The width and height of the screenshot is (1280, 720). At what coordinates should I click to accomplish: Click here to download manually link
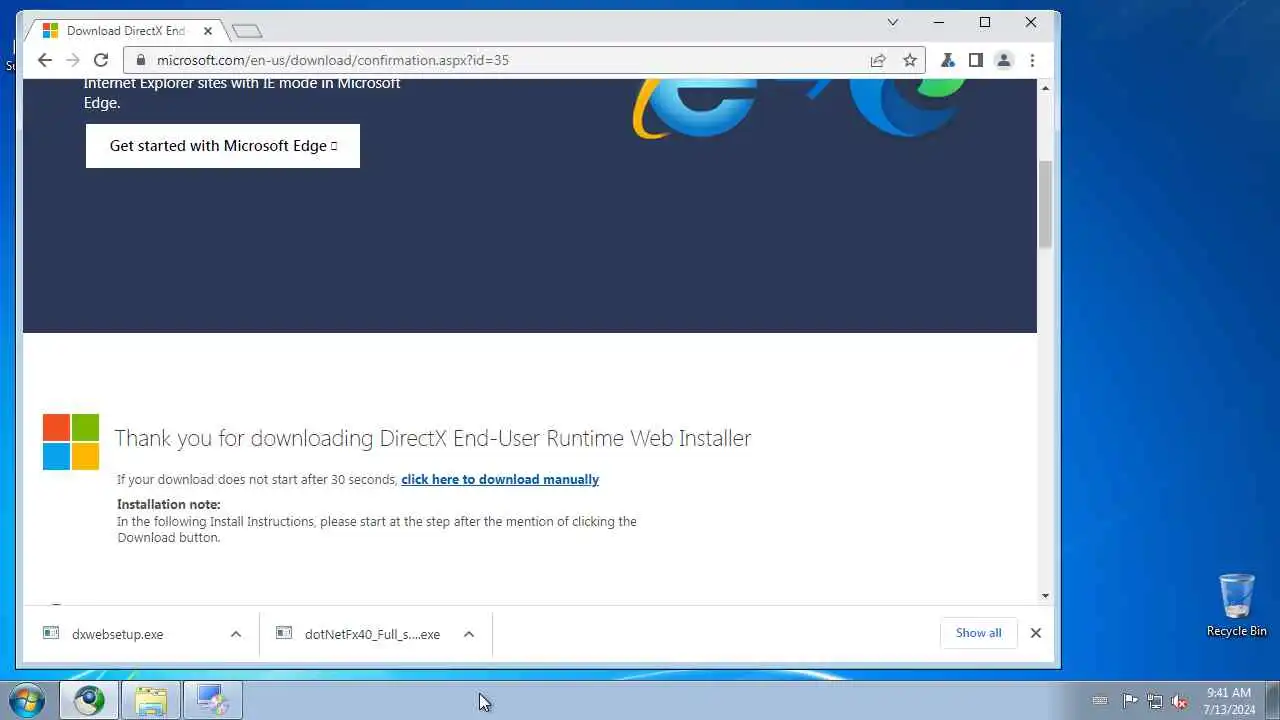500,479
